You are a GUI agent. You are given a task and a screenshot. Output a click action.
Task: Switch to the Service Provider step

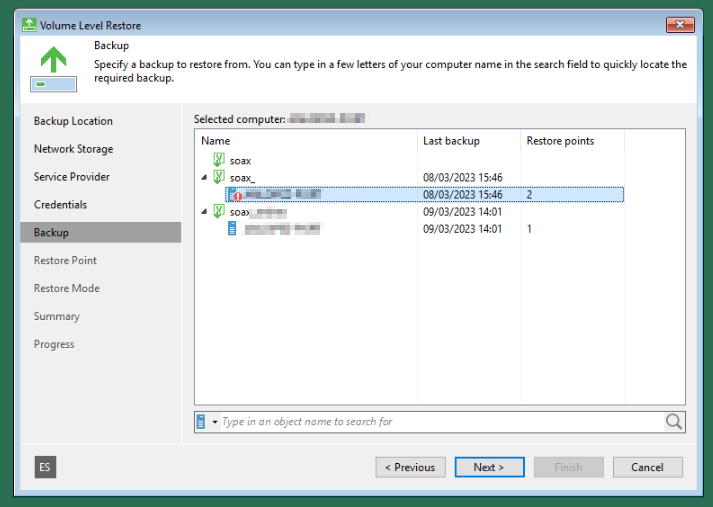point(71,177)
